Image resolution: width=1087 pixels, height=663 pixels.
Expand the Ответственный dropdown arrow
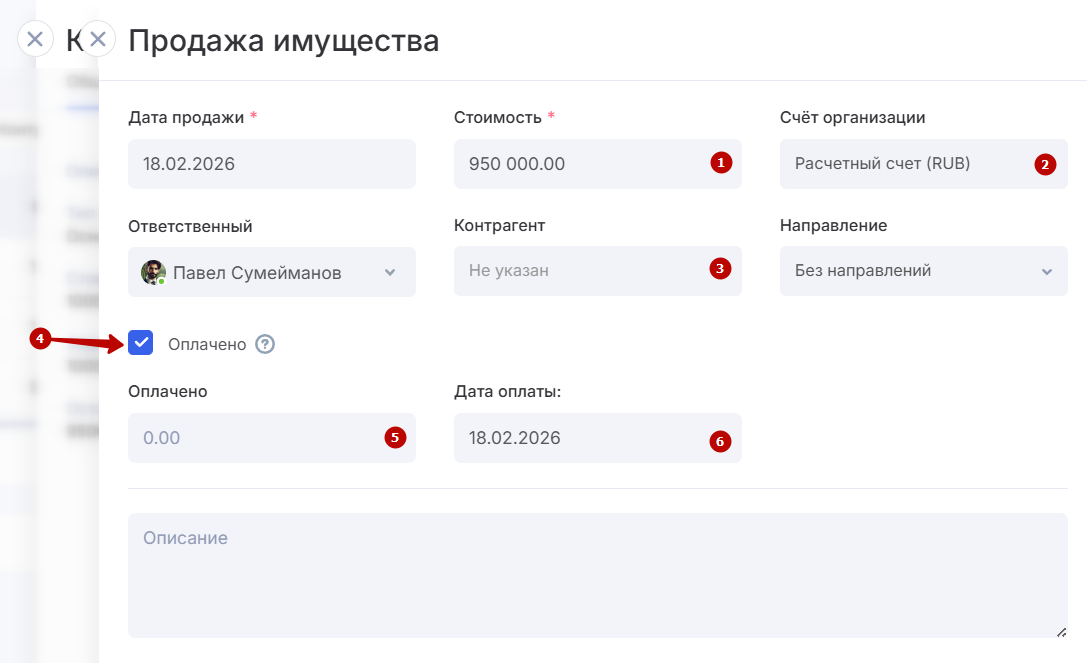(390, 272)
